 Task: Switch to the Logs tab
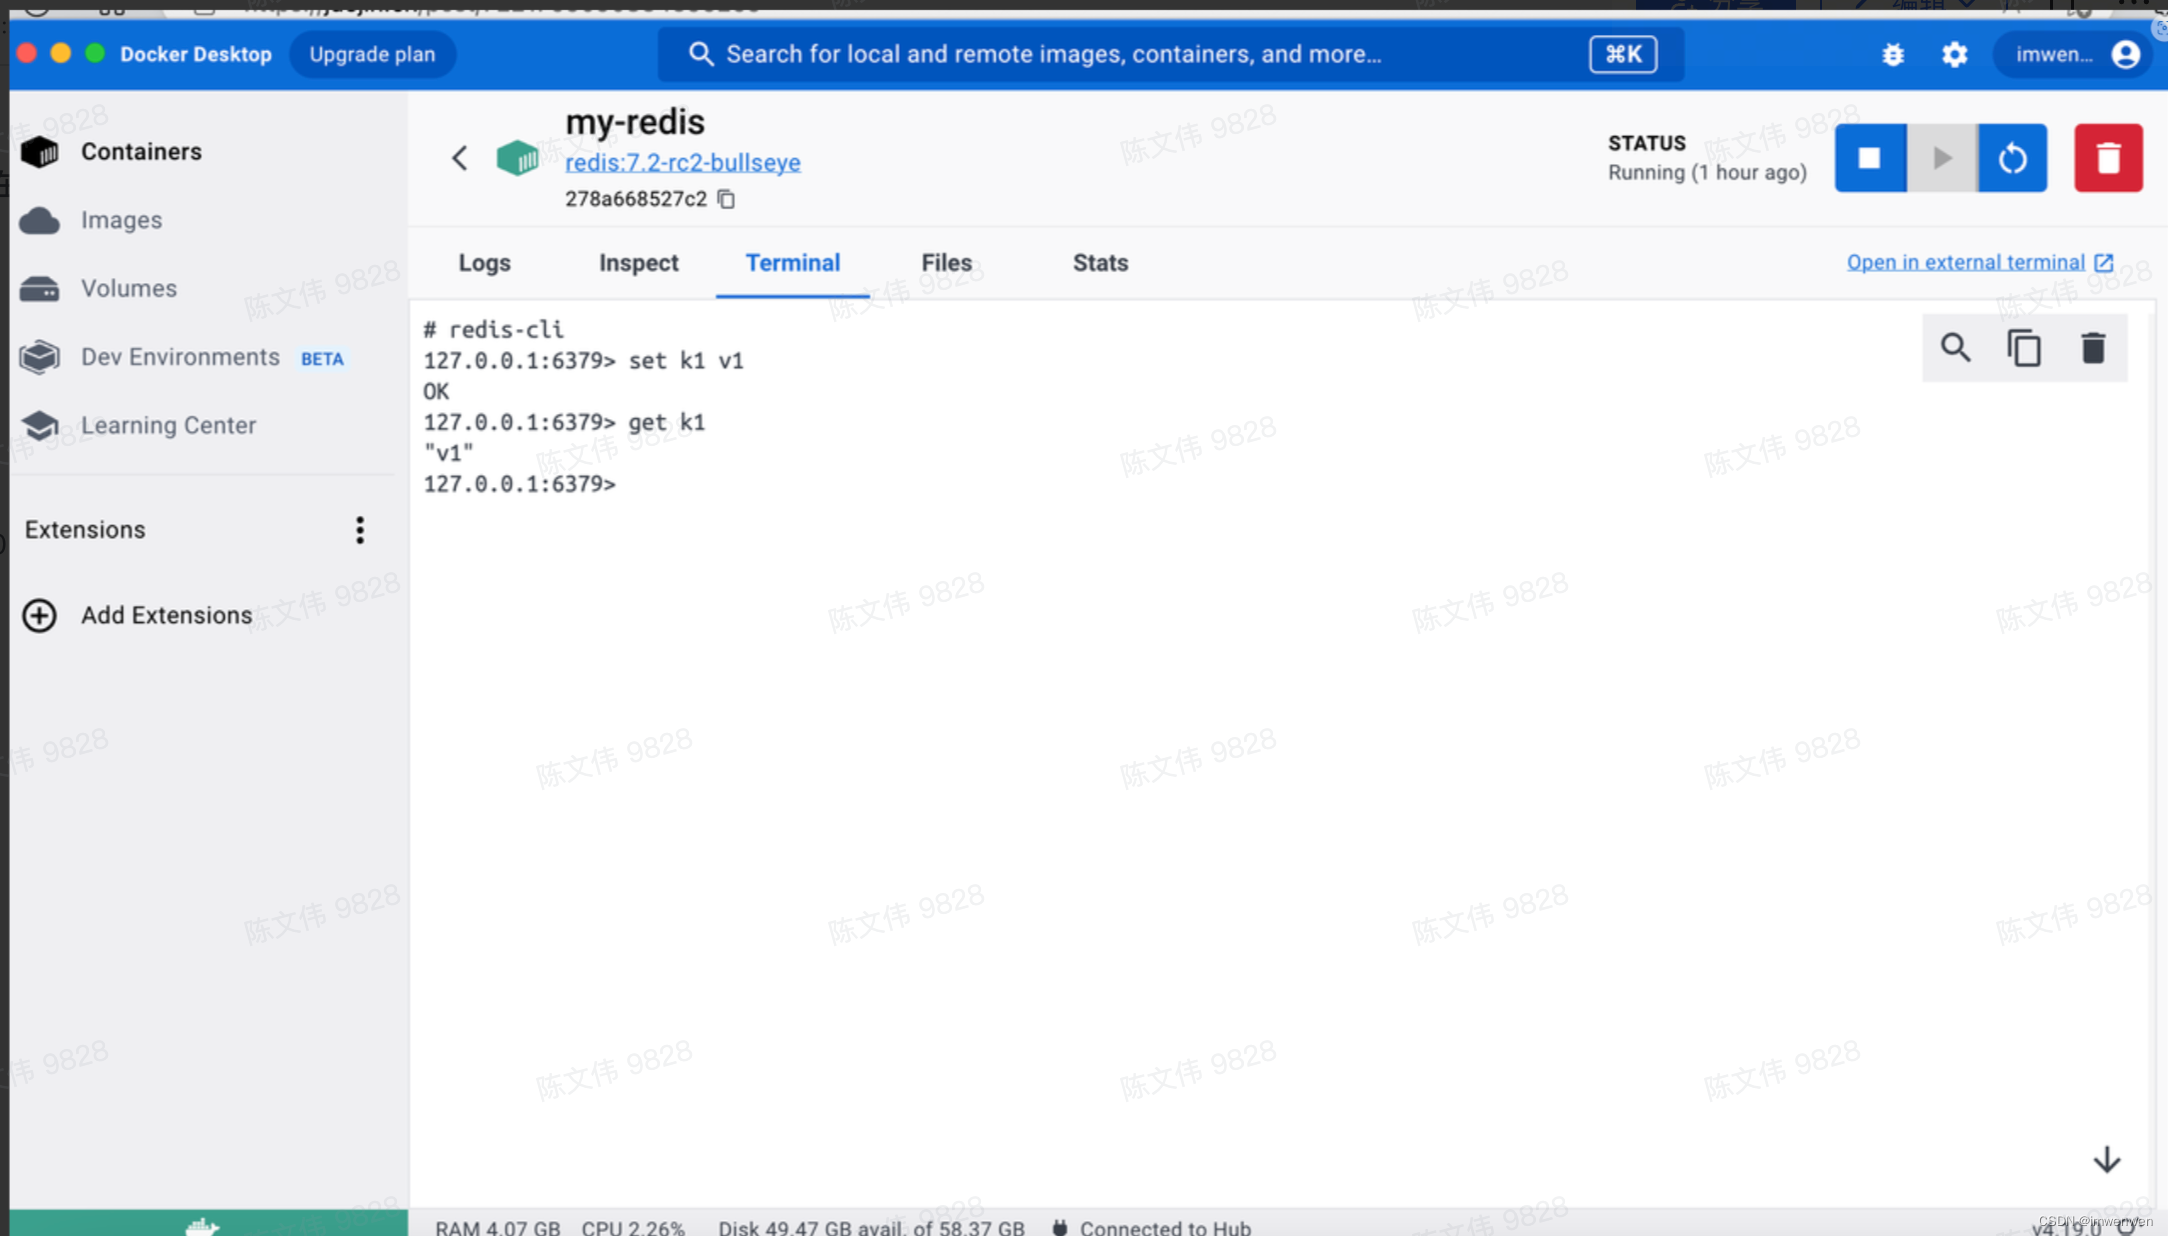(x=484, y=263)
